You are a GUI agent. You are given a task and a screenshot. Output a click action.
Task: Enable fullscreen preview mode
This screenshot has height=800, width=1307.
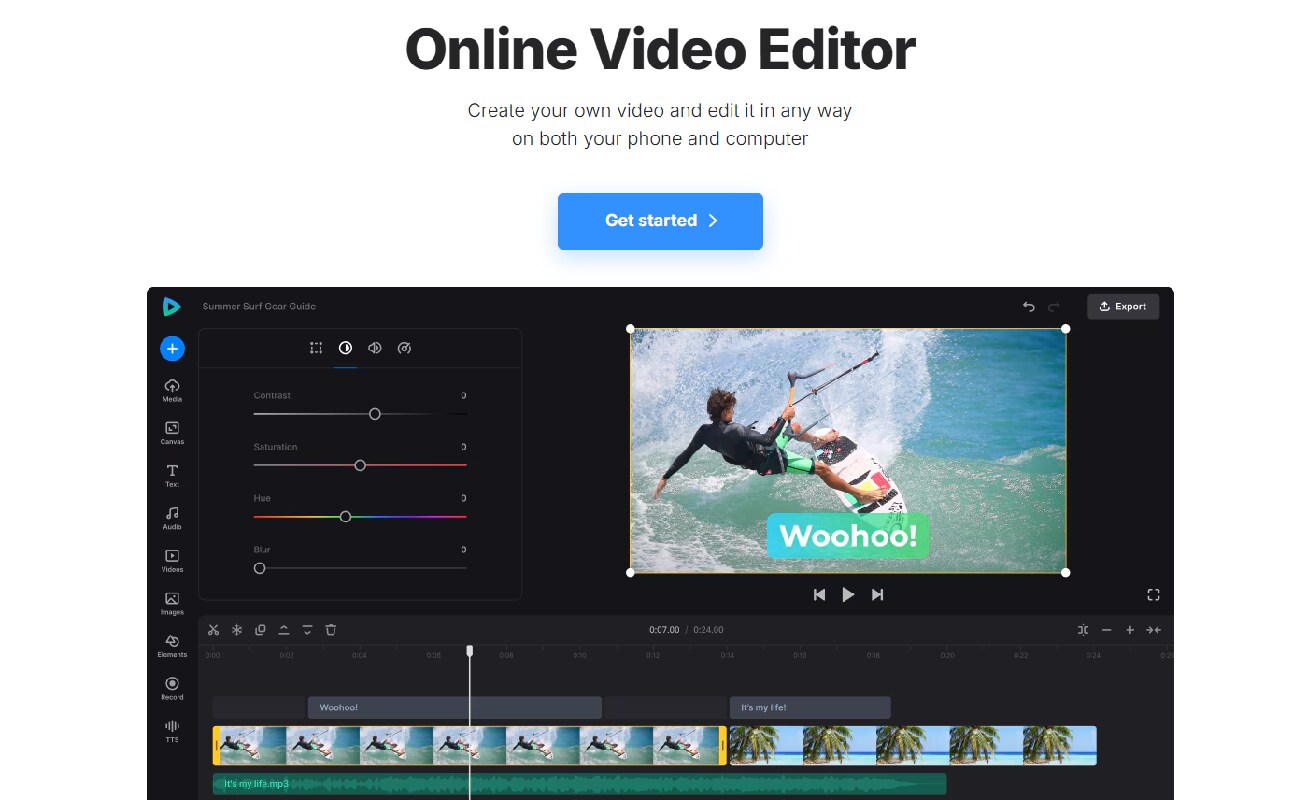(x=1153, y=594)
